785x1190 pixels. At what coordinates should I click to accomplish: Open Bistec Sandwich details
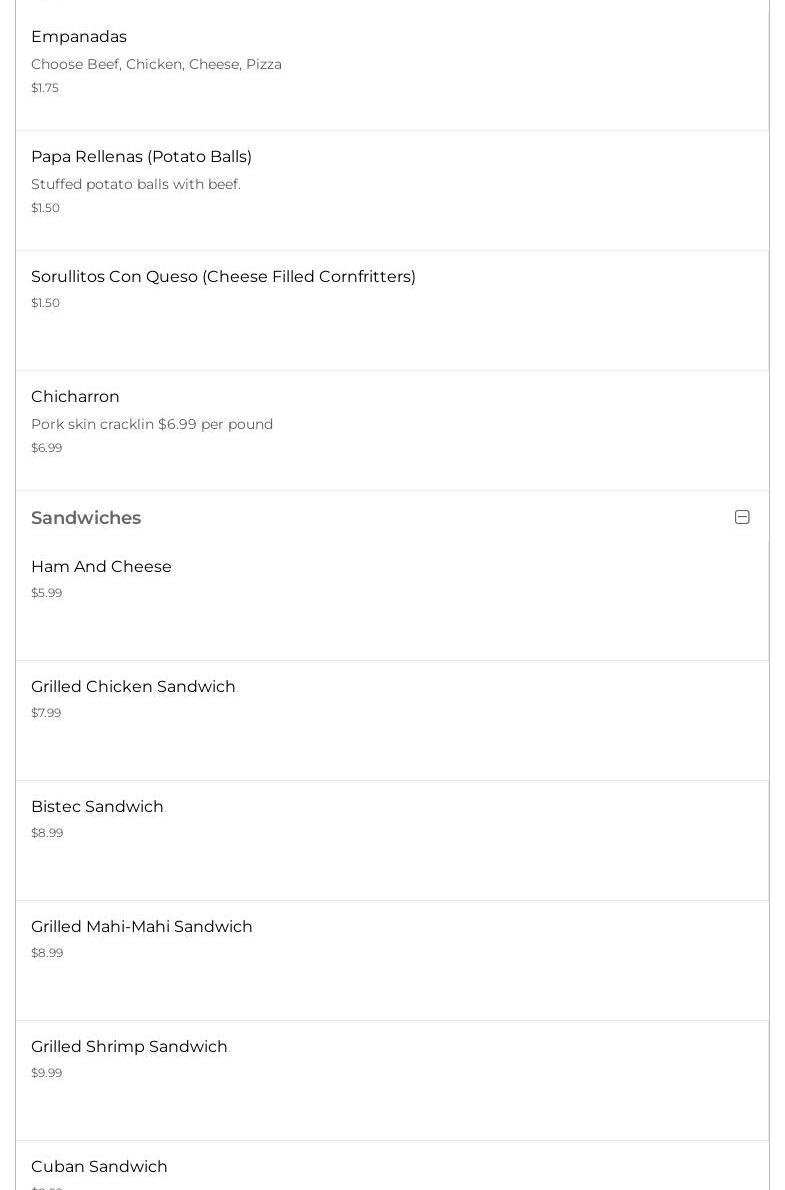(97, 807)
